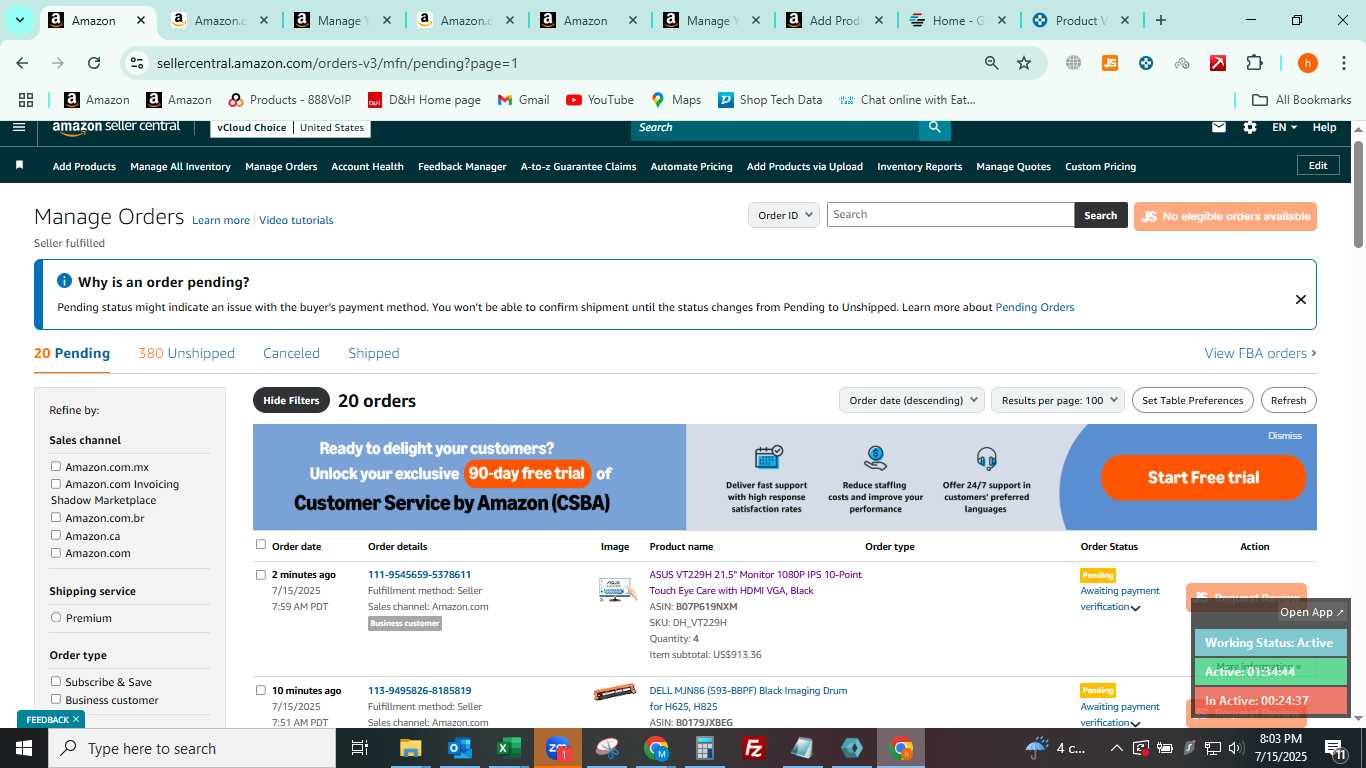Dismiss the CSBA promotion banner
Screen dimensions: 1366x768
[x=1284, y=435]
